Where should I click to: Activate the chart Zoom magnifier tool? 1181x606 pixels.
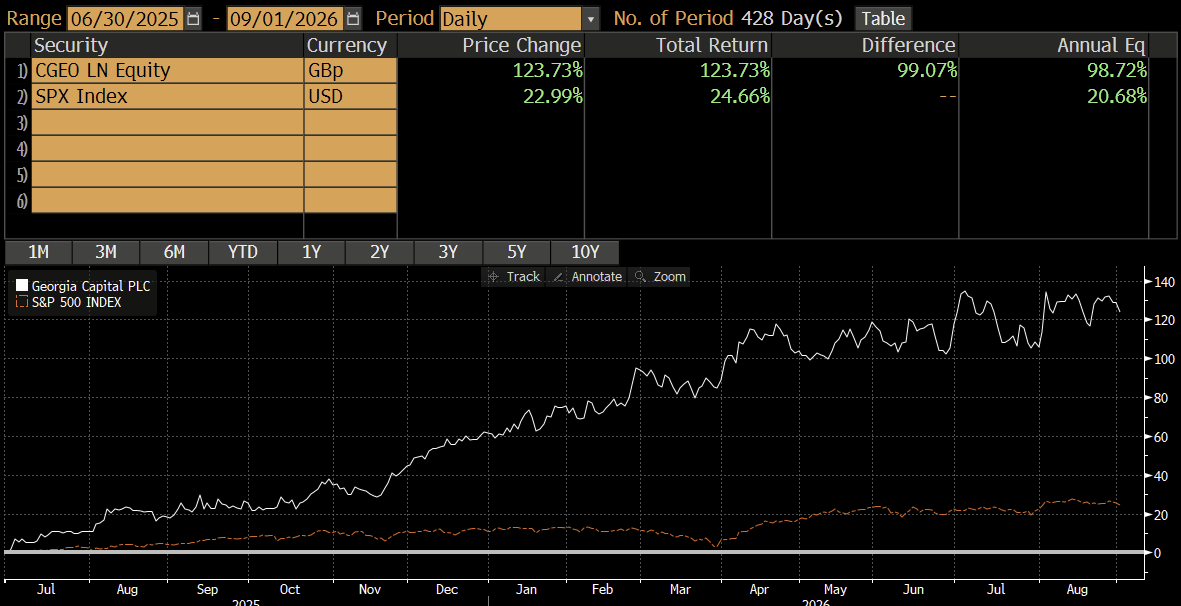coord(659,277)
